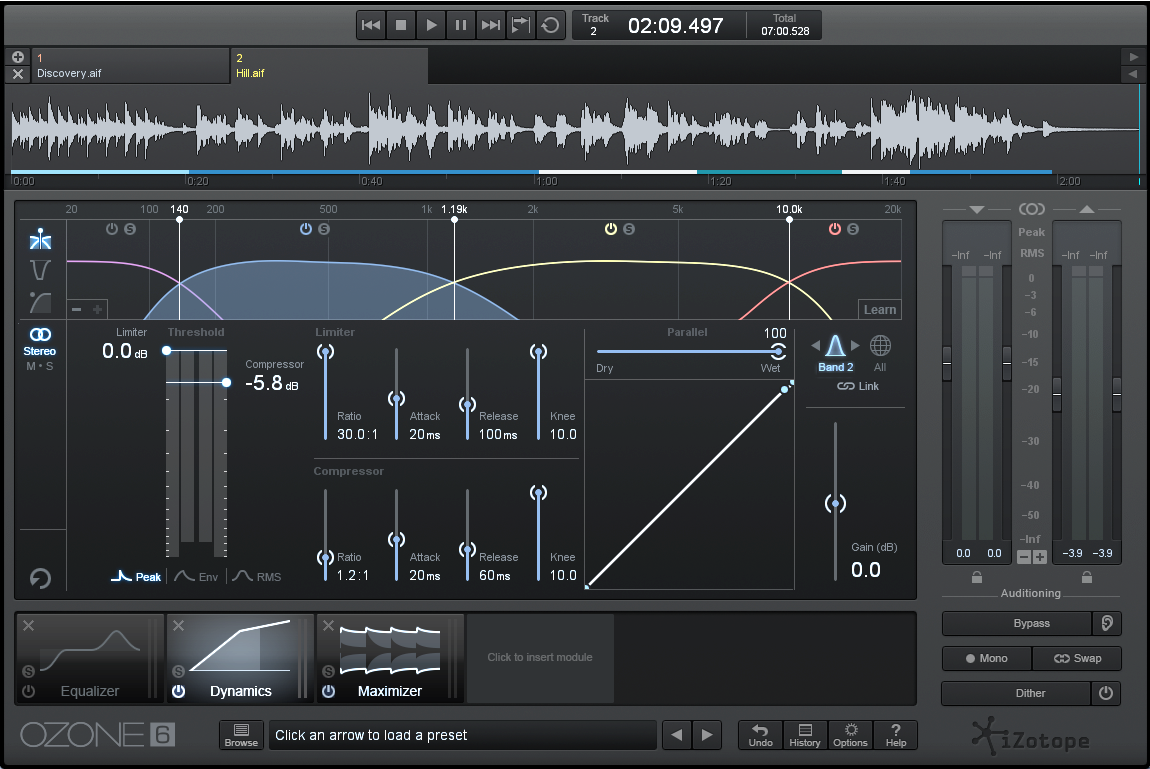Select the Discovery.aif track tab
1150x769 pixels.
coord(130,66)
